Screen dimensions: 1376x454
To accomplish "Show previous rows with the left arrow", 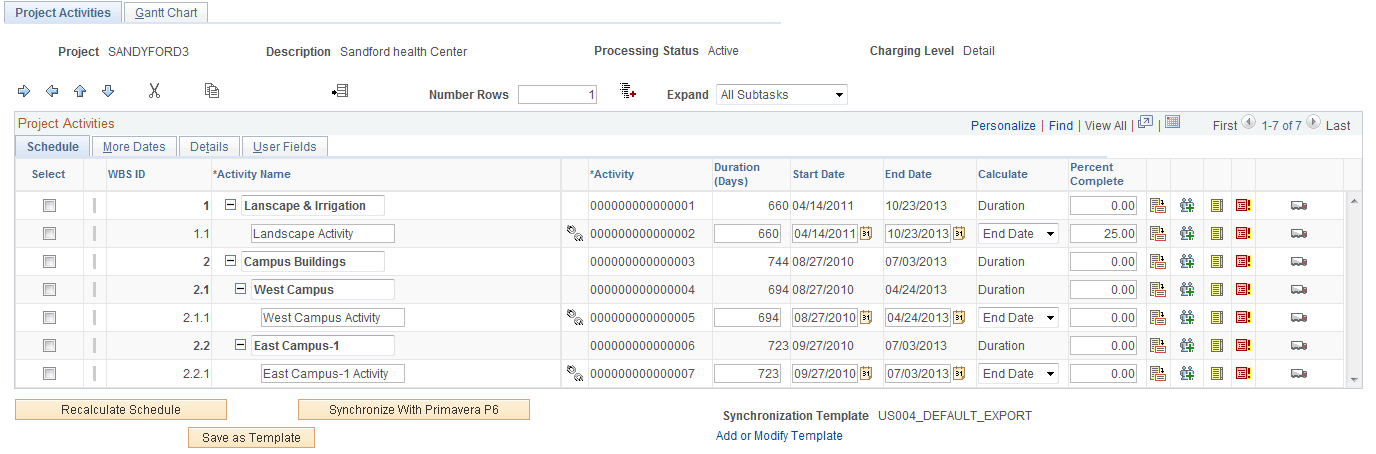I will (1248, 124).
